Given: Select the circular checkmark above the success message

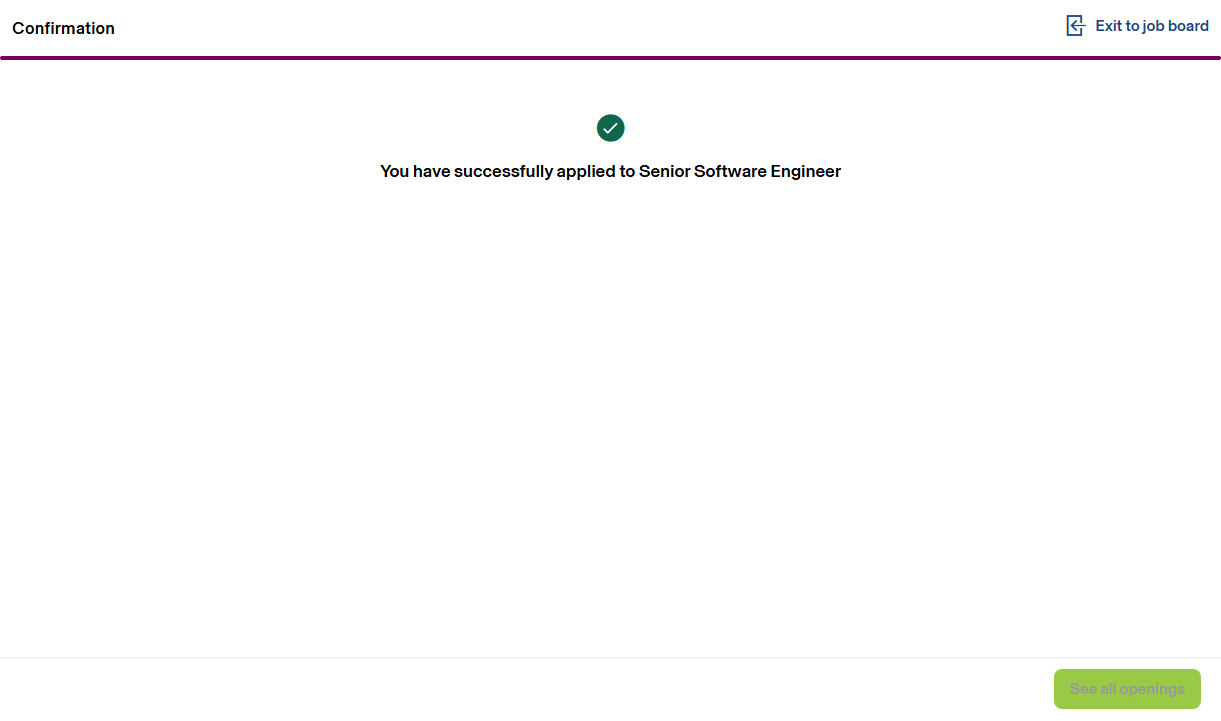Looking at the screenshot, I should coord(610,128).
